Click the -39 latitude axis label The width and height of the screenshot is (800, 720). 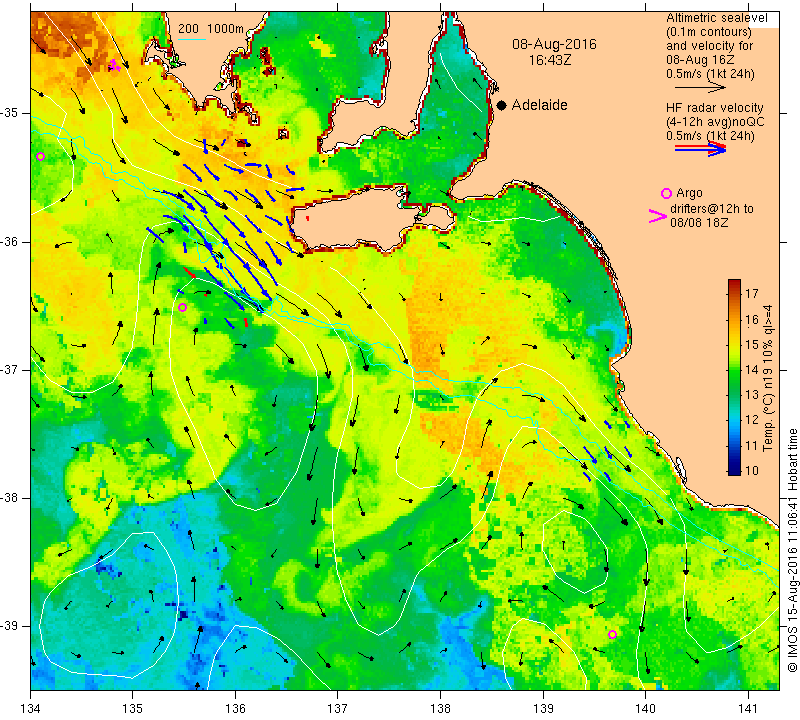point(12,626)
